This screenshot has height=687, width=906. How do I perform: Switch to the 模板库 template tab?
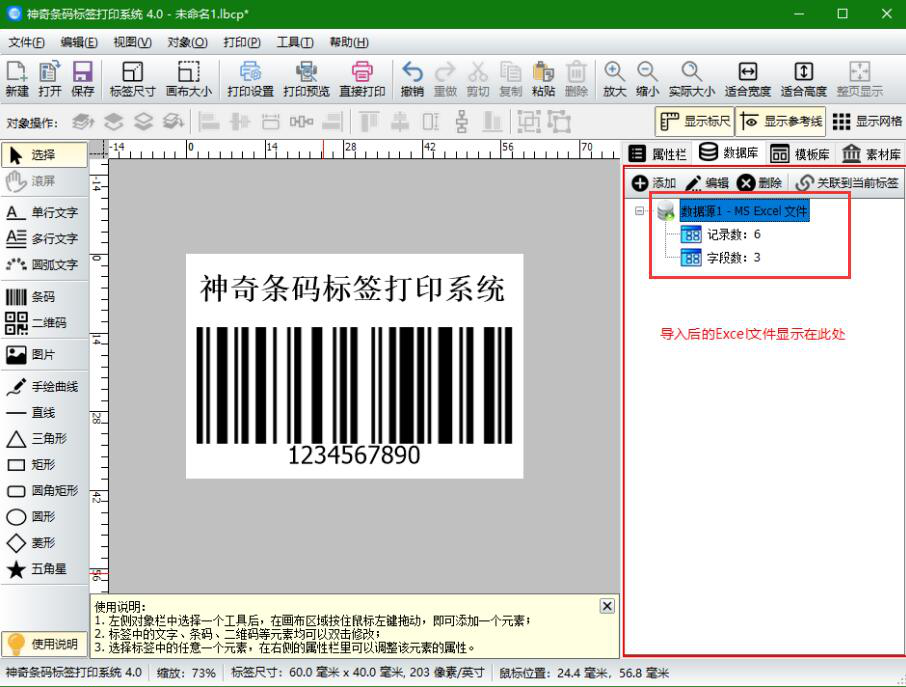click(809, 152)
